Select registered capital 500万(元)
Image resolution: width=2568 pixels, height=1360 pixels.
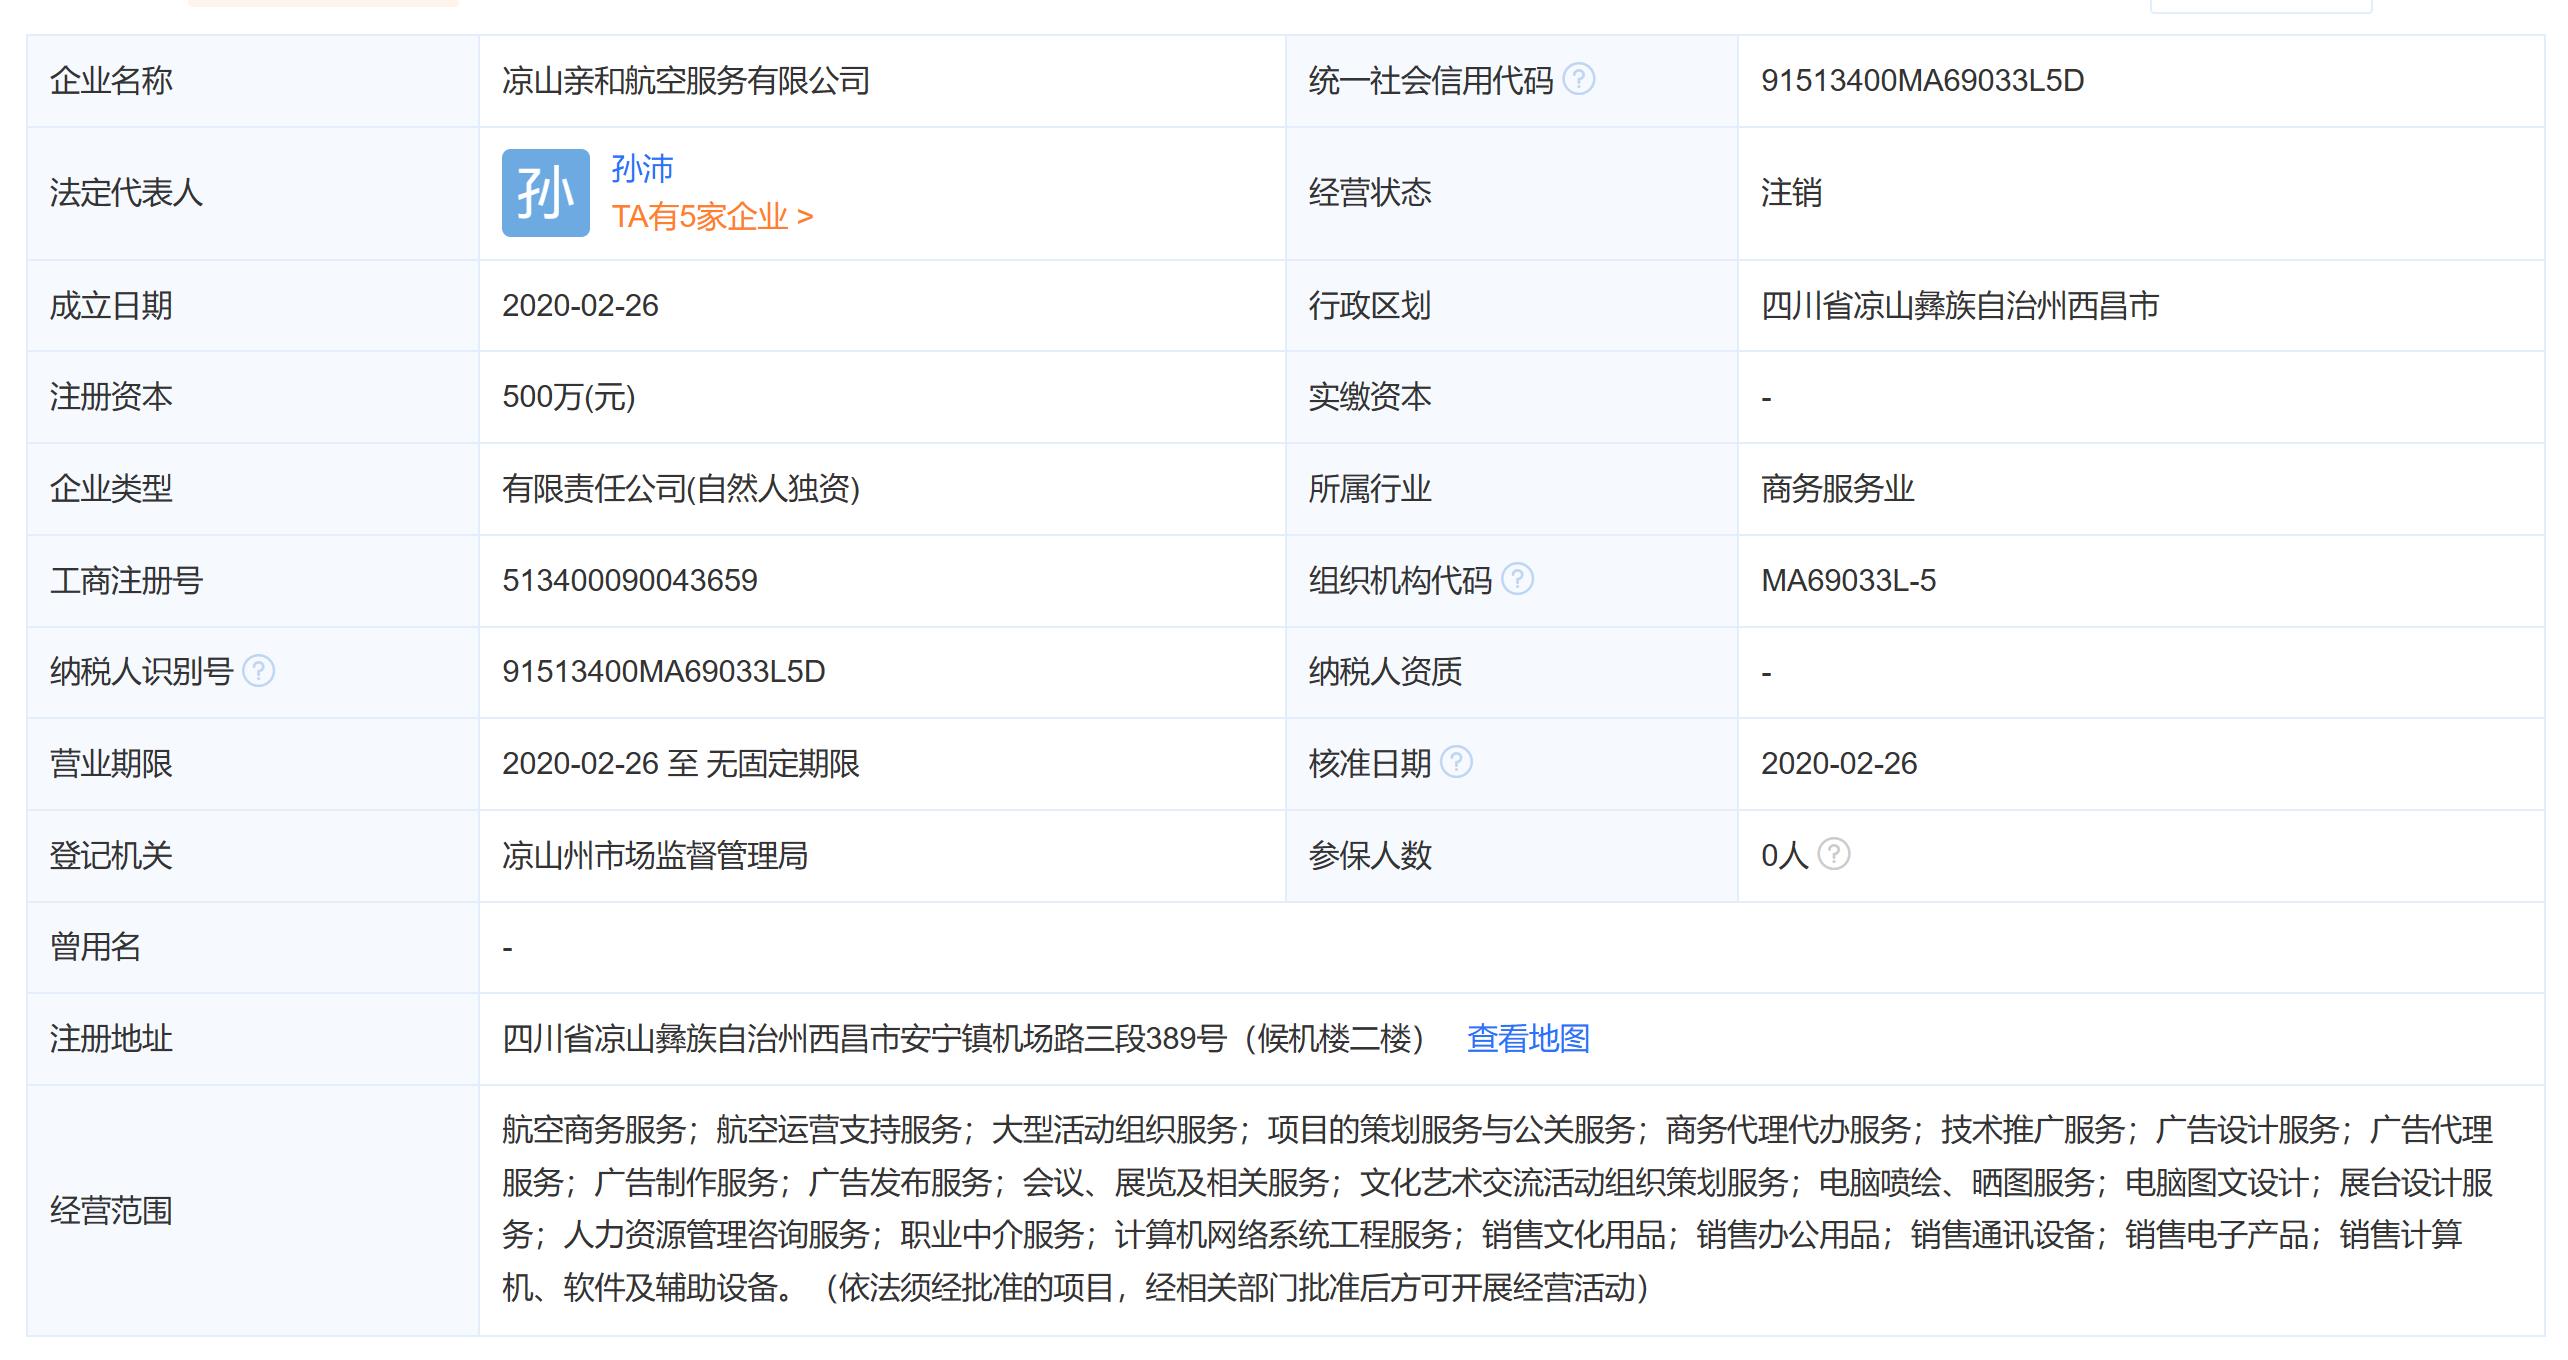(x=569, y=398)
